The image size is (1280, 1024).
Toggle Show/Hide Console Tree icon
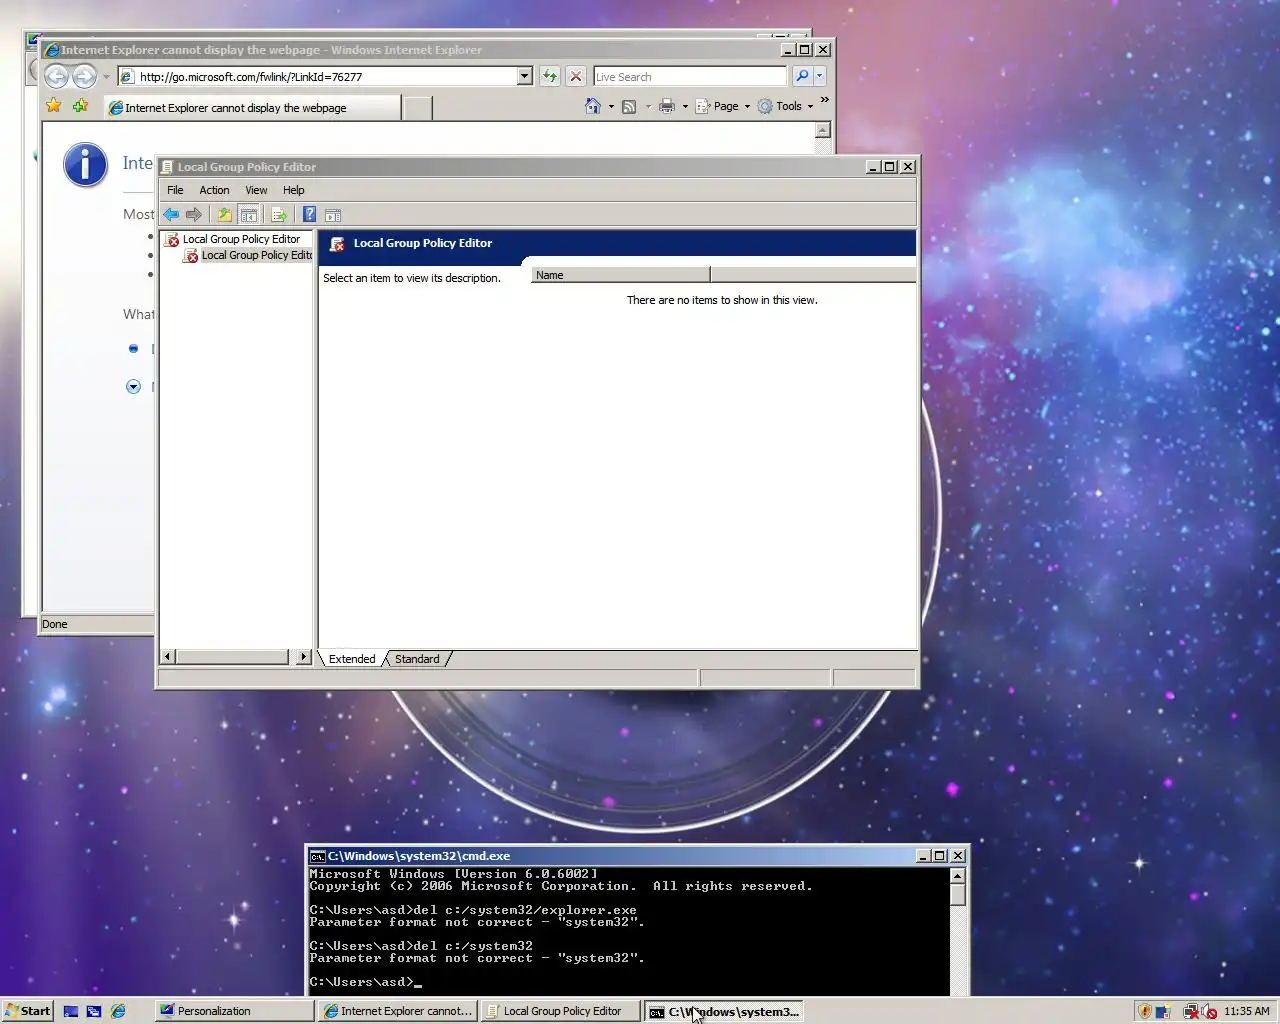tap(249, 215)
